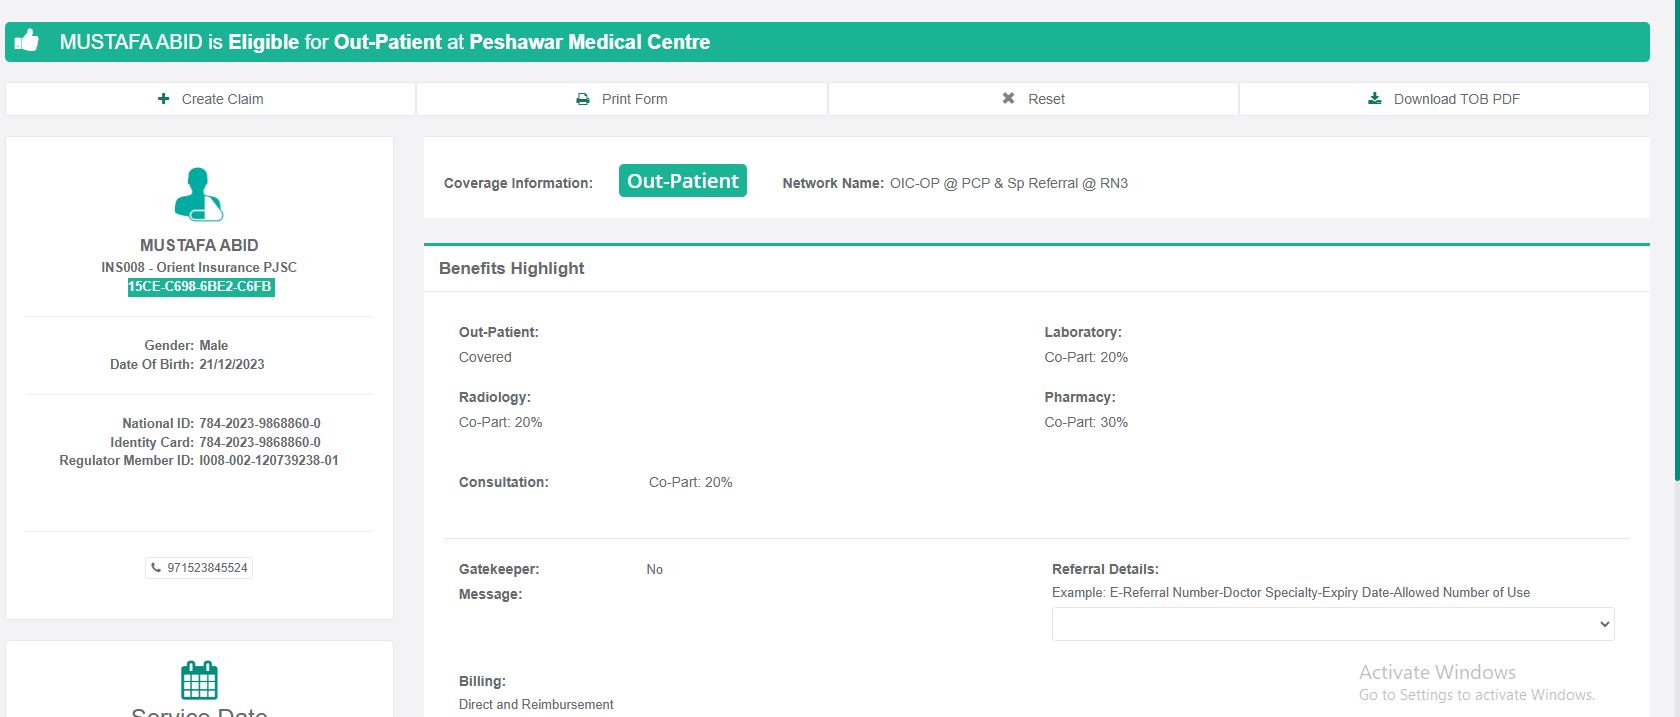
Task: Expand the Referral Details dropdown
Action: point(1332,624)
